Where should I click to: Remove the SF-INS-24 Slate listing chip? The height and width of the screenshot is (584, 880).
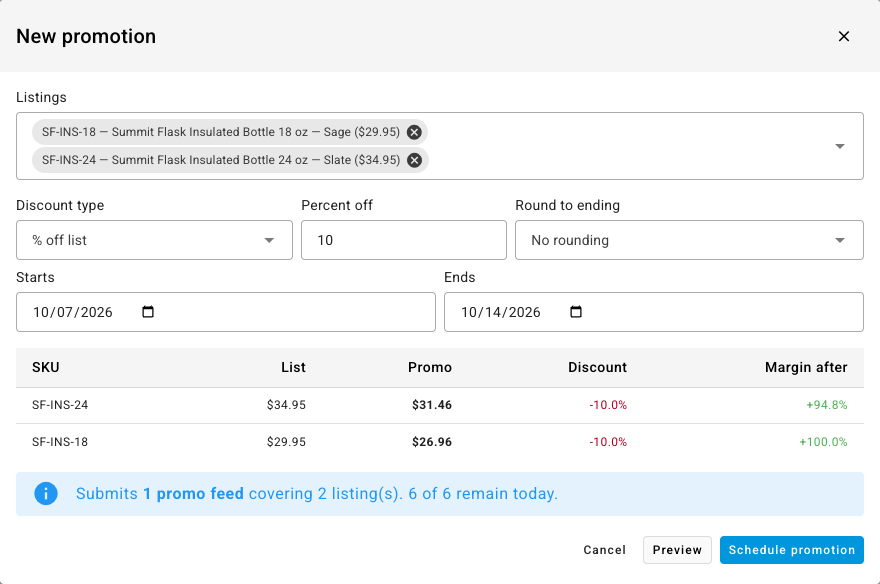click(x=414, y=160)
